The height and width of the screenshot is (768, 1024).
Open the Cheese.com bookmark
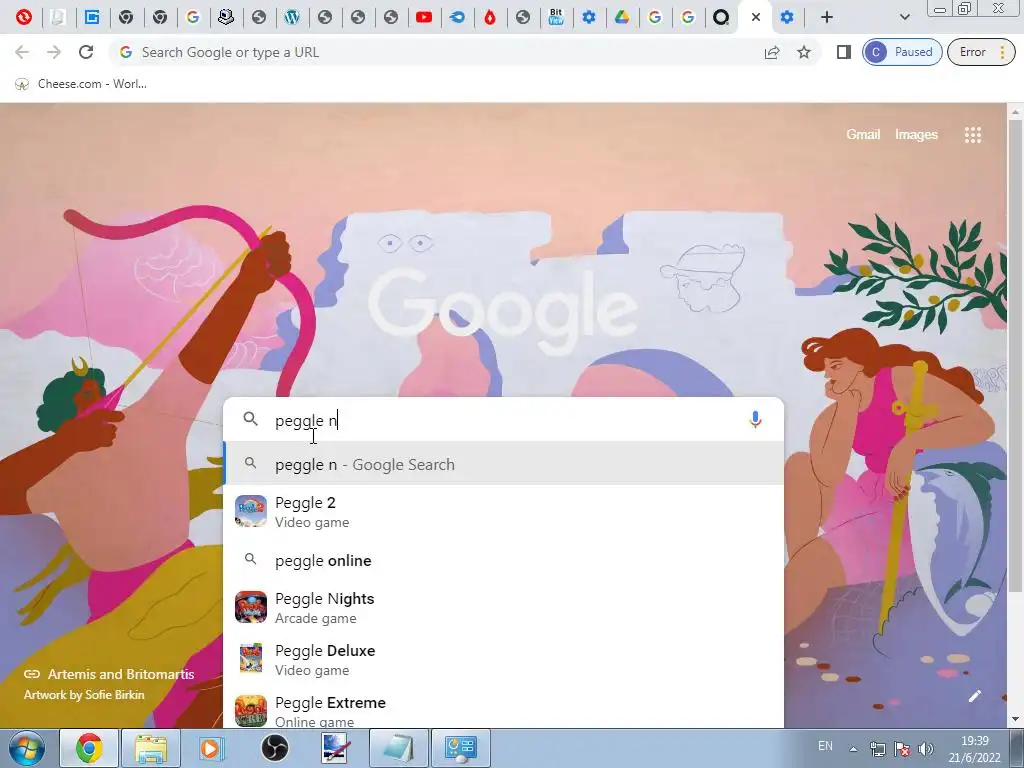[x=81, y=84]
